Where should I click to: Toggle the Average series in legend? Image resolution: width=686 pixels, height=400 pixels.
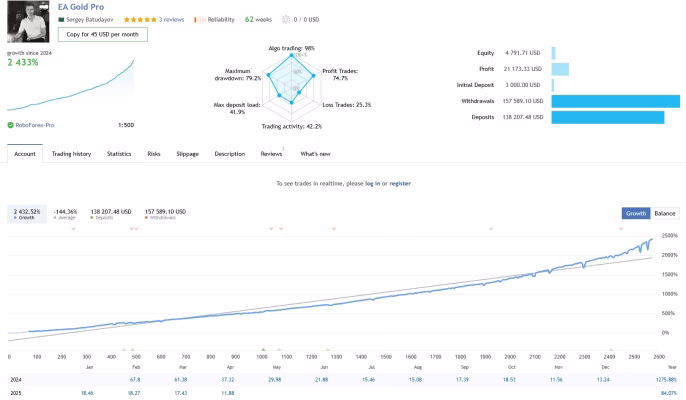pyautogui.click(x=65, y=214)
